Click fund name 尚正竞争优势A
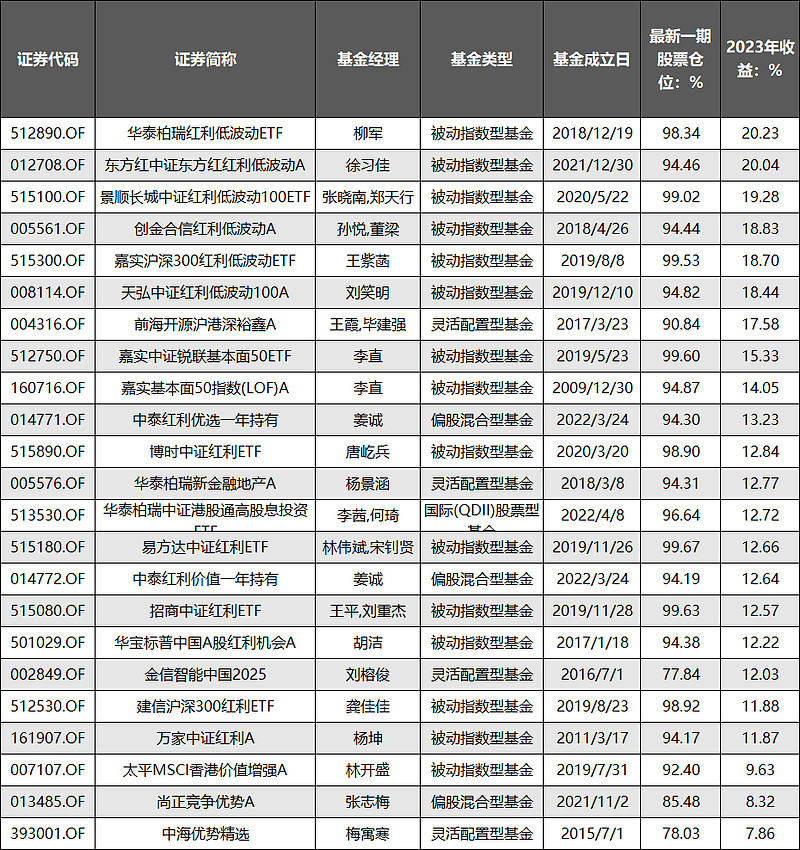Image resolution: width=800 pixels, height=850 pixels. pyautogui.click(x=205, y=802)
